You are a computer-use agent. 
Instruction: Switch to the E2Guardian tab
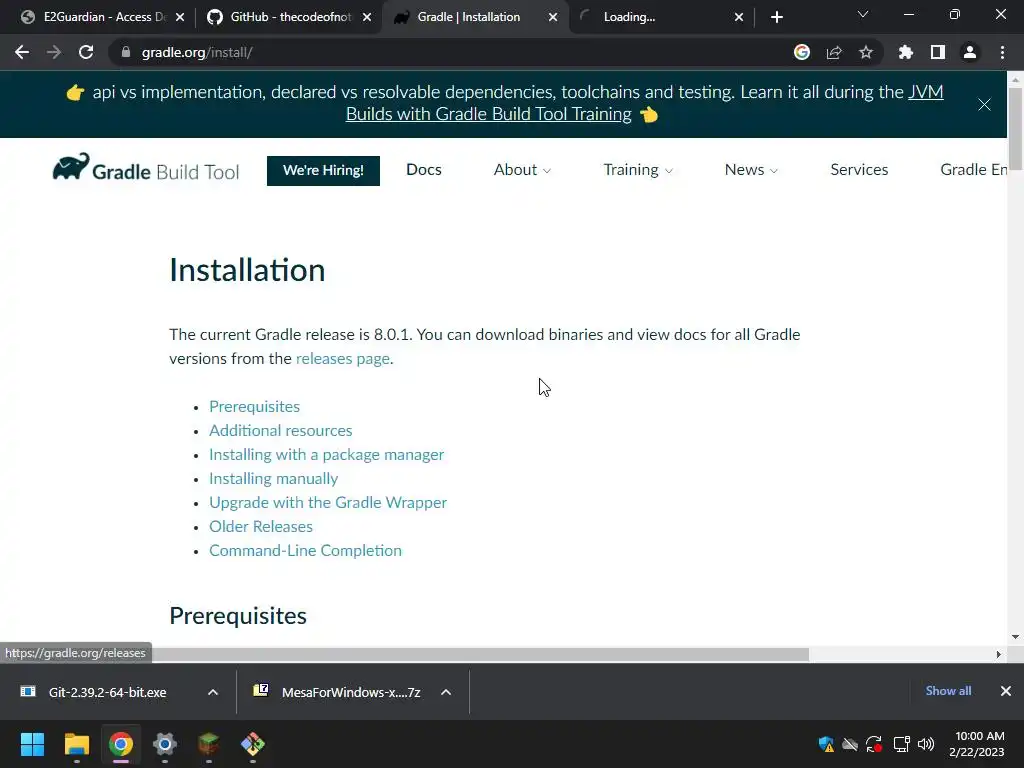point(101,17)
